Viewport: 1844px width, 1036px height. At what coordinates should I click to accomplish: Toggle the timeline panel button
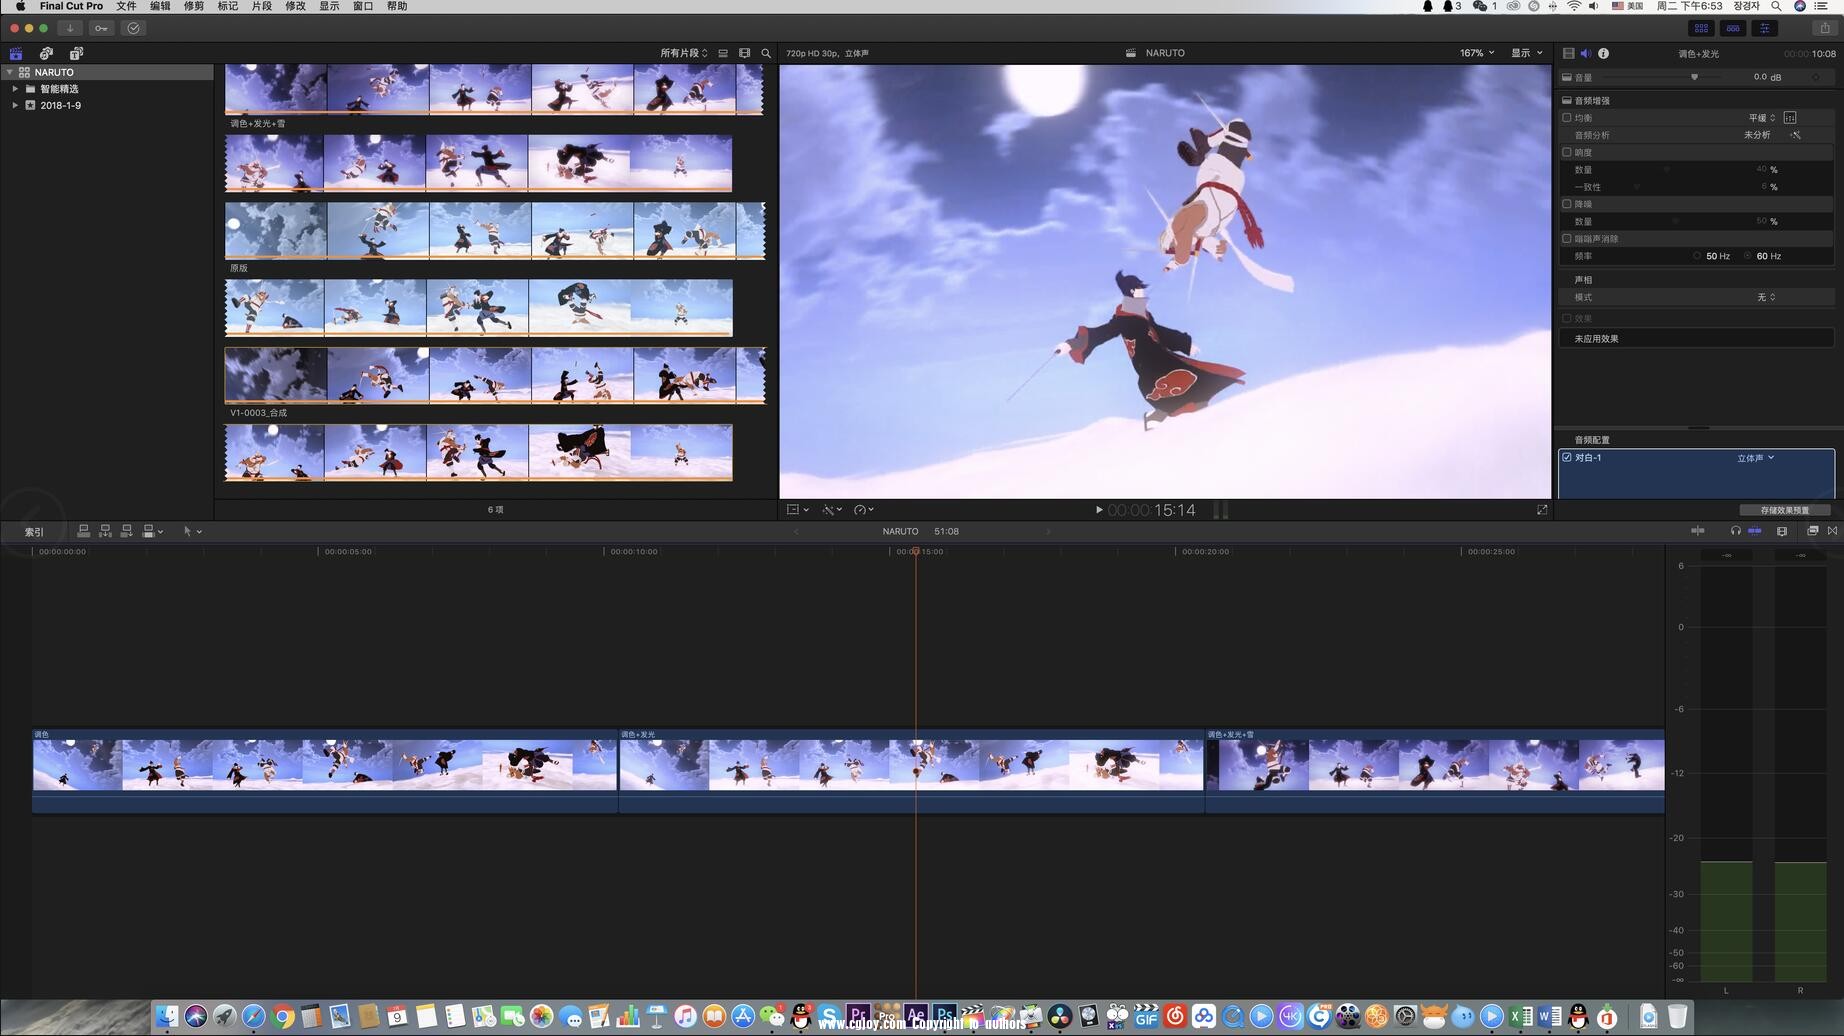tap(1733, 28)
